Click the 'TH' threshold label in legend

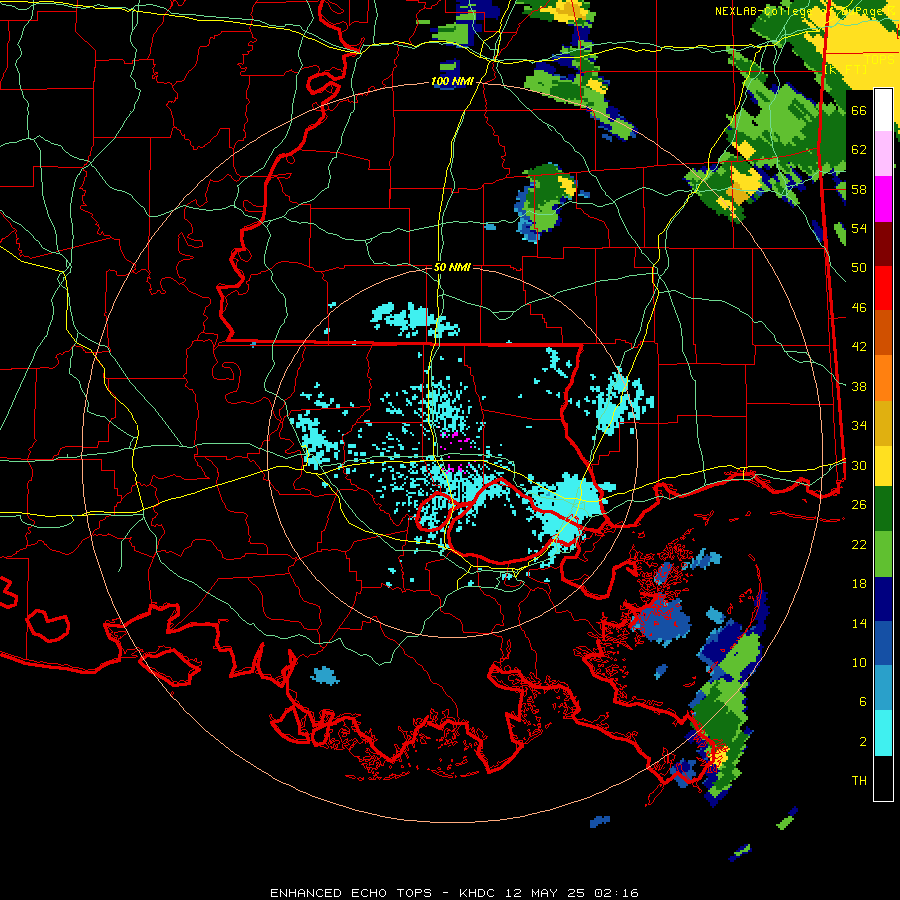coord(859,781)
